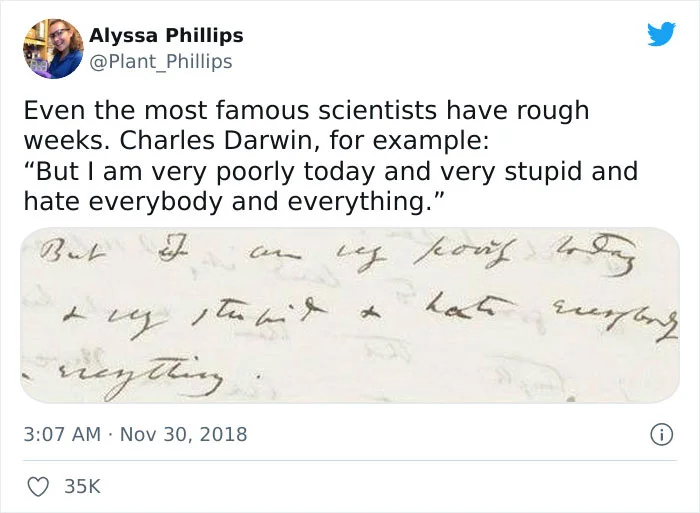Click the blue Twitter bird logo
Screen dimensions: 700x513
tap(661, 33)
